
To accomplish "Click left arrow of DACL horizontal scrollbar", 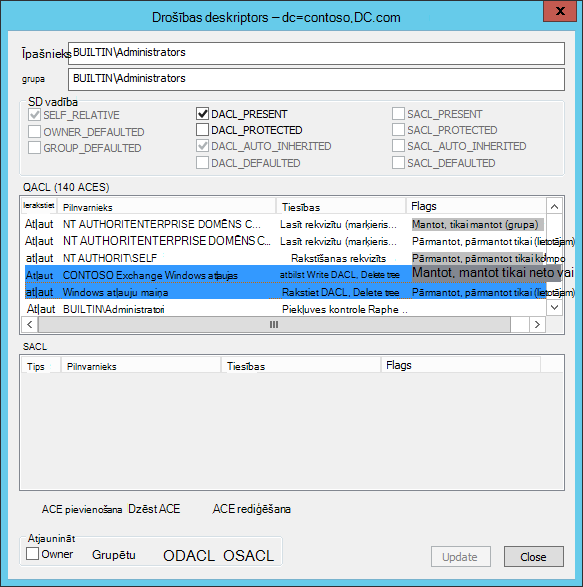I will pos(30,324).
